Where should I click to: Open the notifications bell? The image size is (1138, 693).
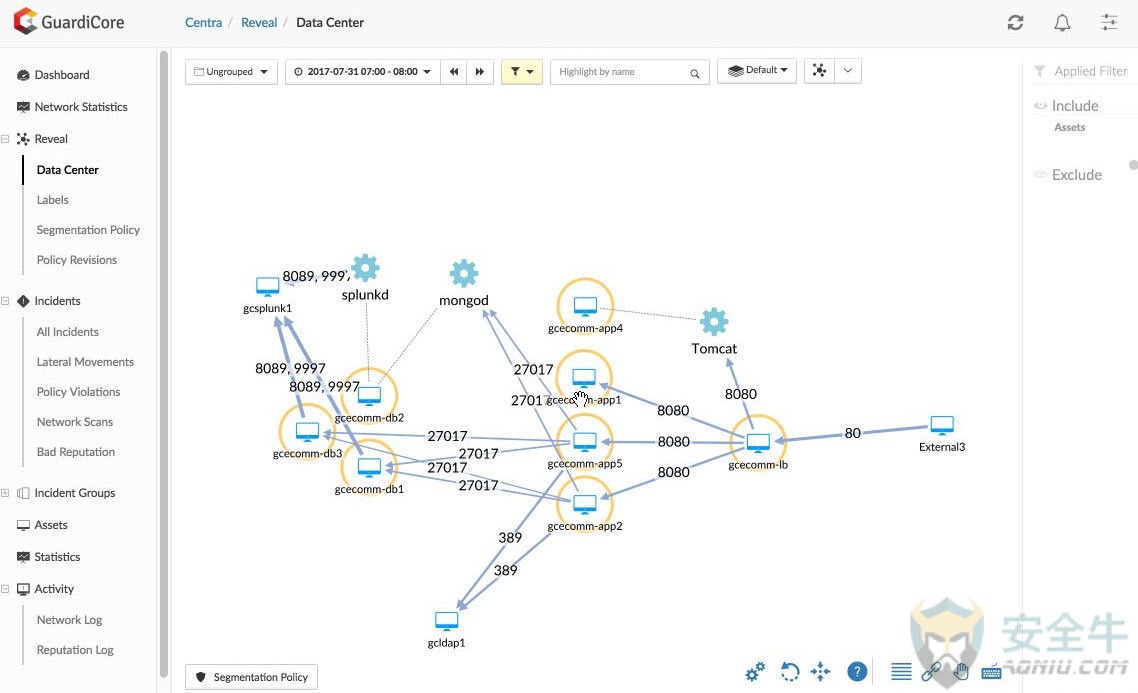tap(1062, 22)
